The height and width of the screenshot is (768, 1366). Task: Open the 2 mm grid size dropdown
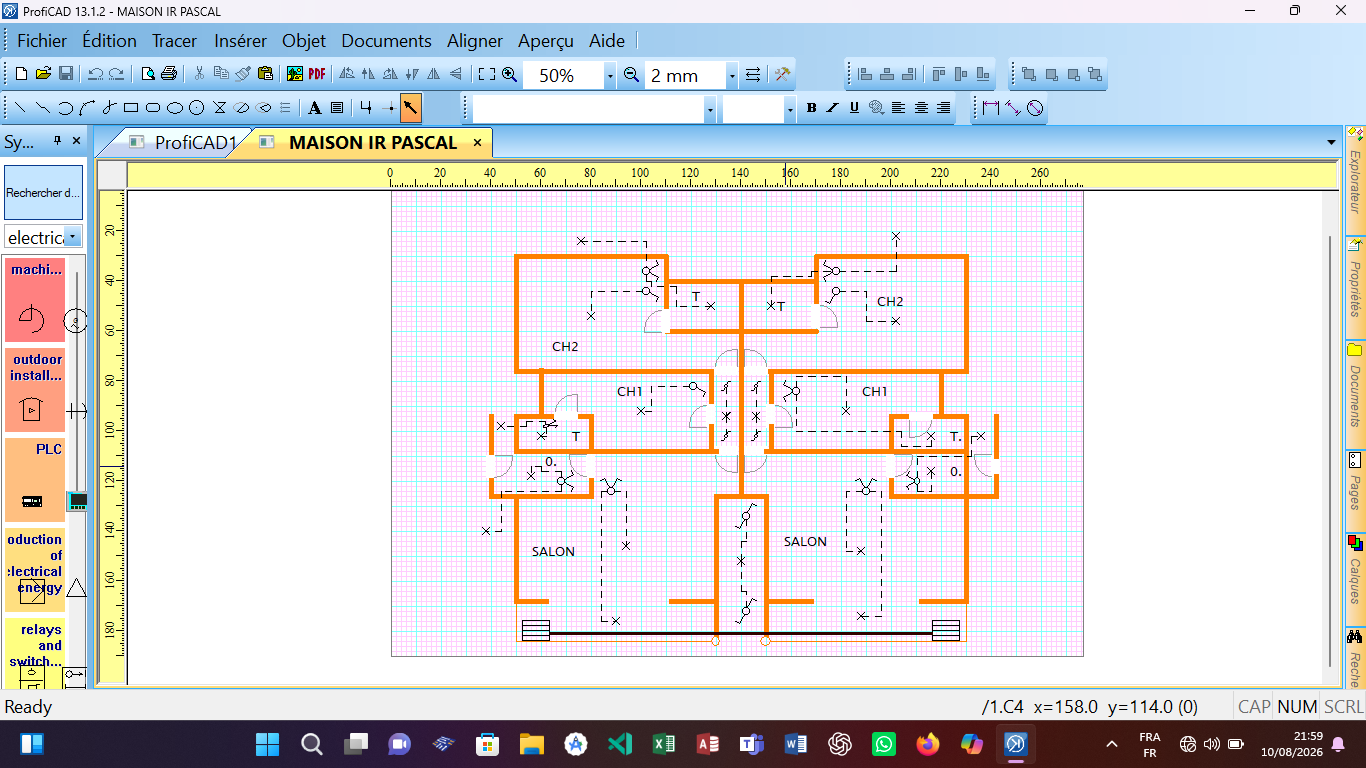[x=731, y=75]
